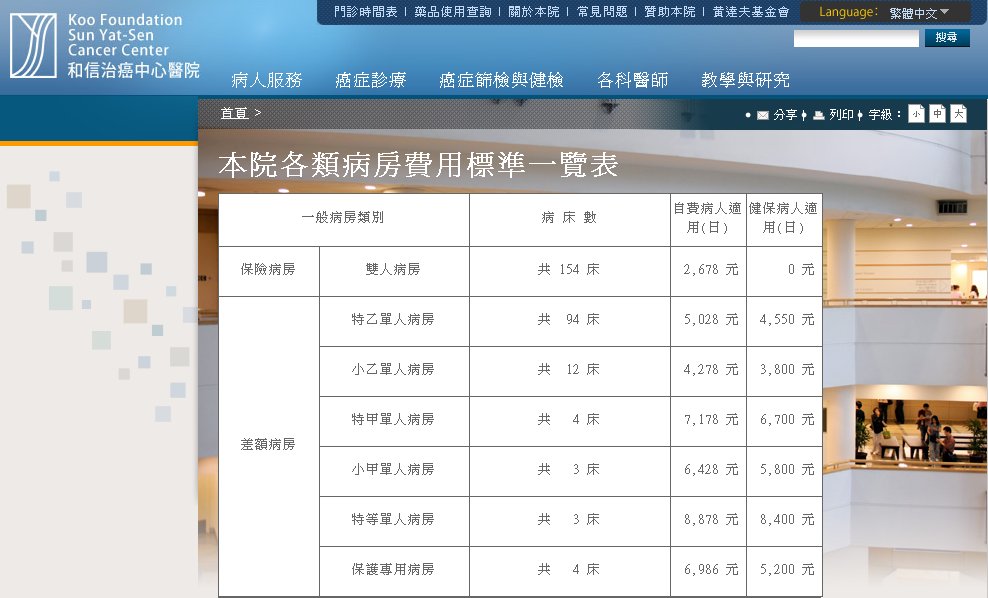Click the 6,700 元 cell

tap(784, 422)
